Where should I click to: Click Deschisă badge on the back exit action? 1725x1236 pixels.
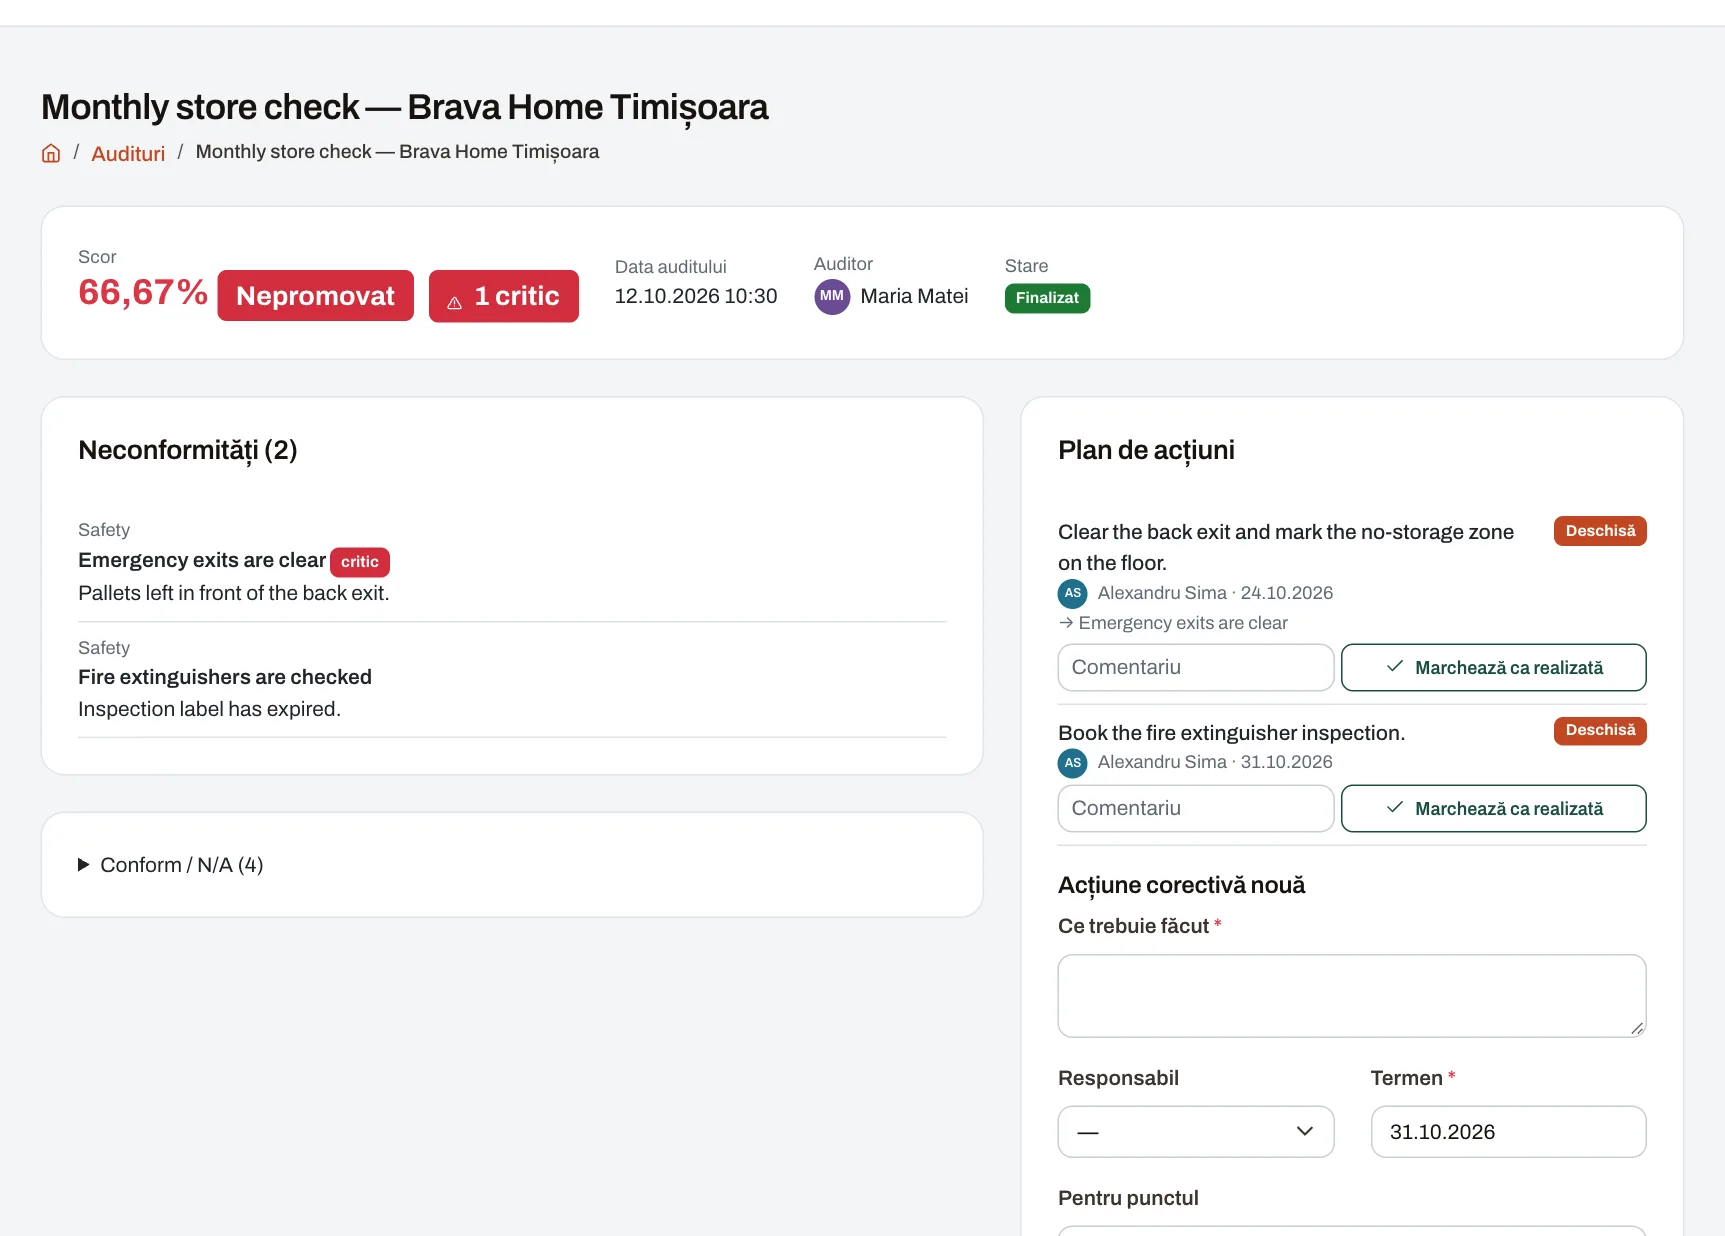point(1600,531)
